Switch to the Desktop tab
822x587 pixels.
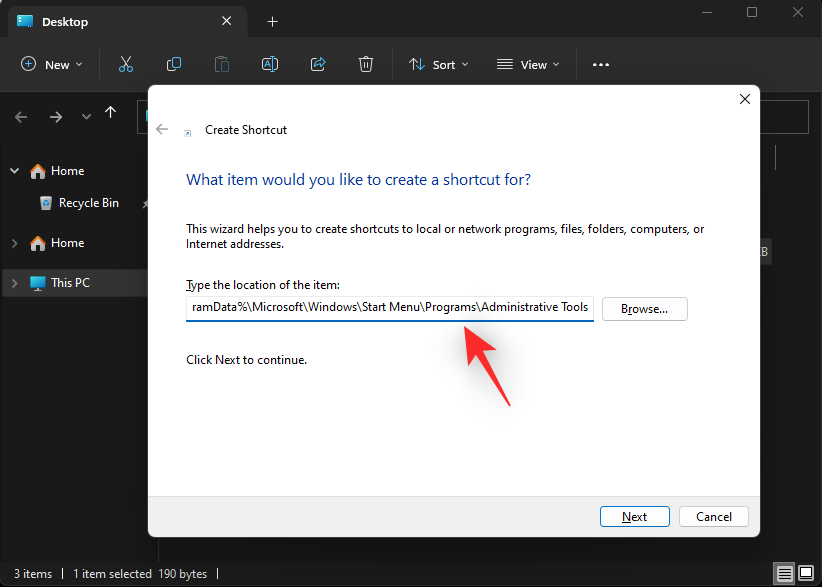[64, 21]
